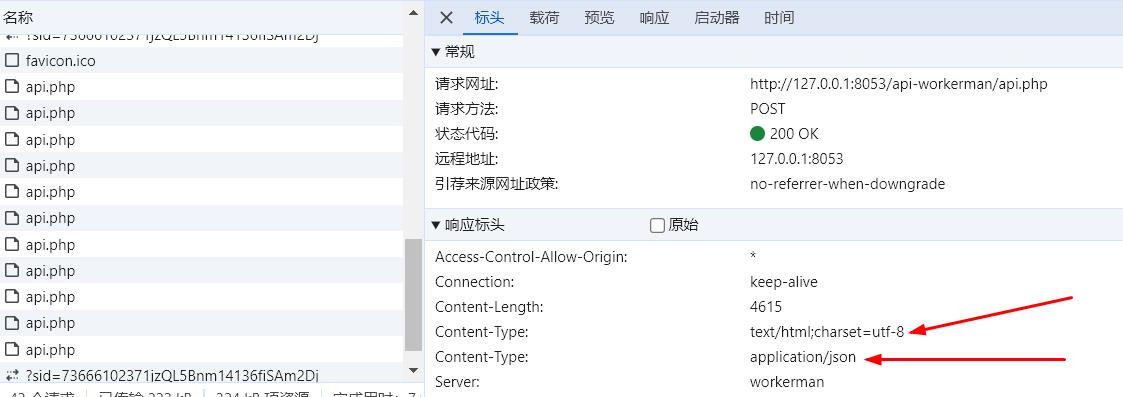This screenshot has height=397, width=1123.
Task: Select the last api.php request icon
Action: tap(11, 350)
